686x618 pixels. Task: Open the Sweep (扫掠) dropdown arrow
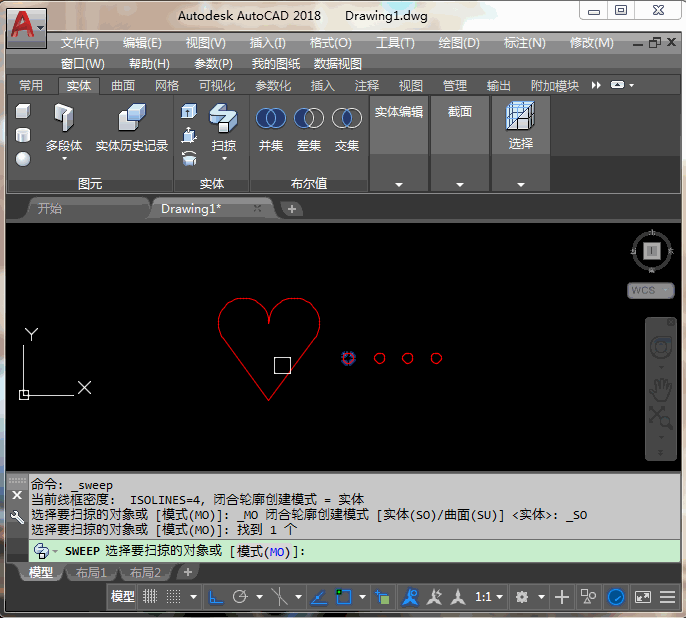pyautogui.click(x=224, y=159)
